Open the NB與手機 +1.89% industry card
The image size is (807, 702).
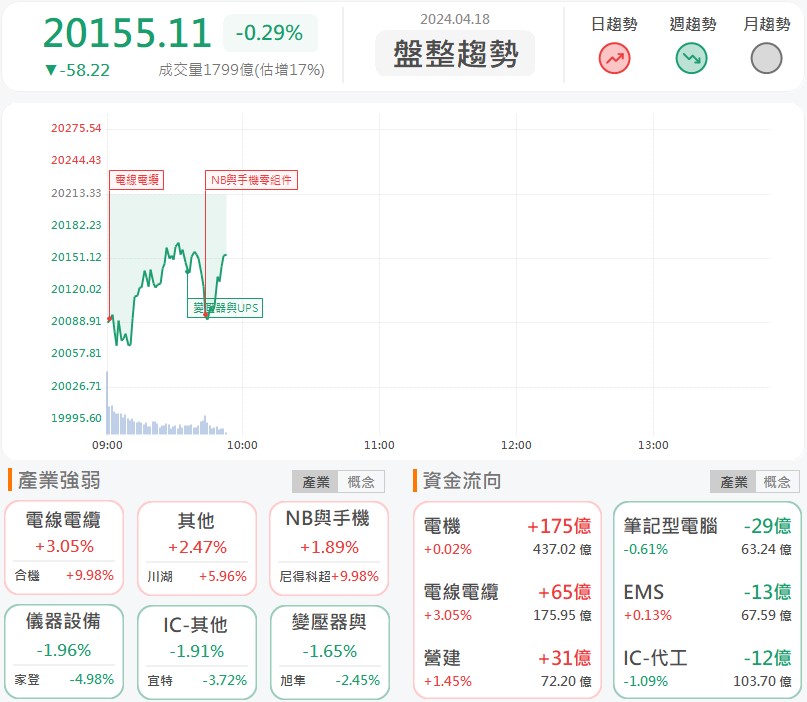pos(329,548)
